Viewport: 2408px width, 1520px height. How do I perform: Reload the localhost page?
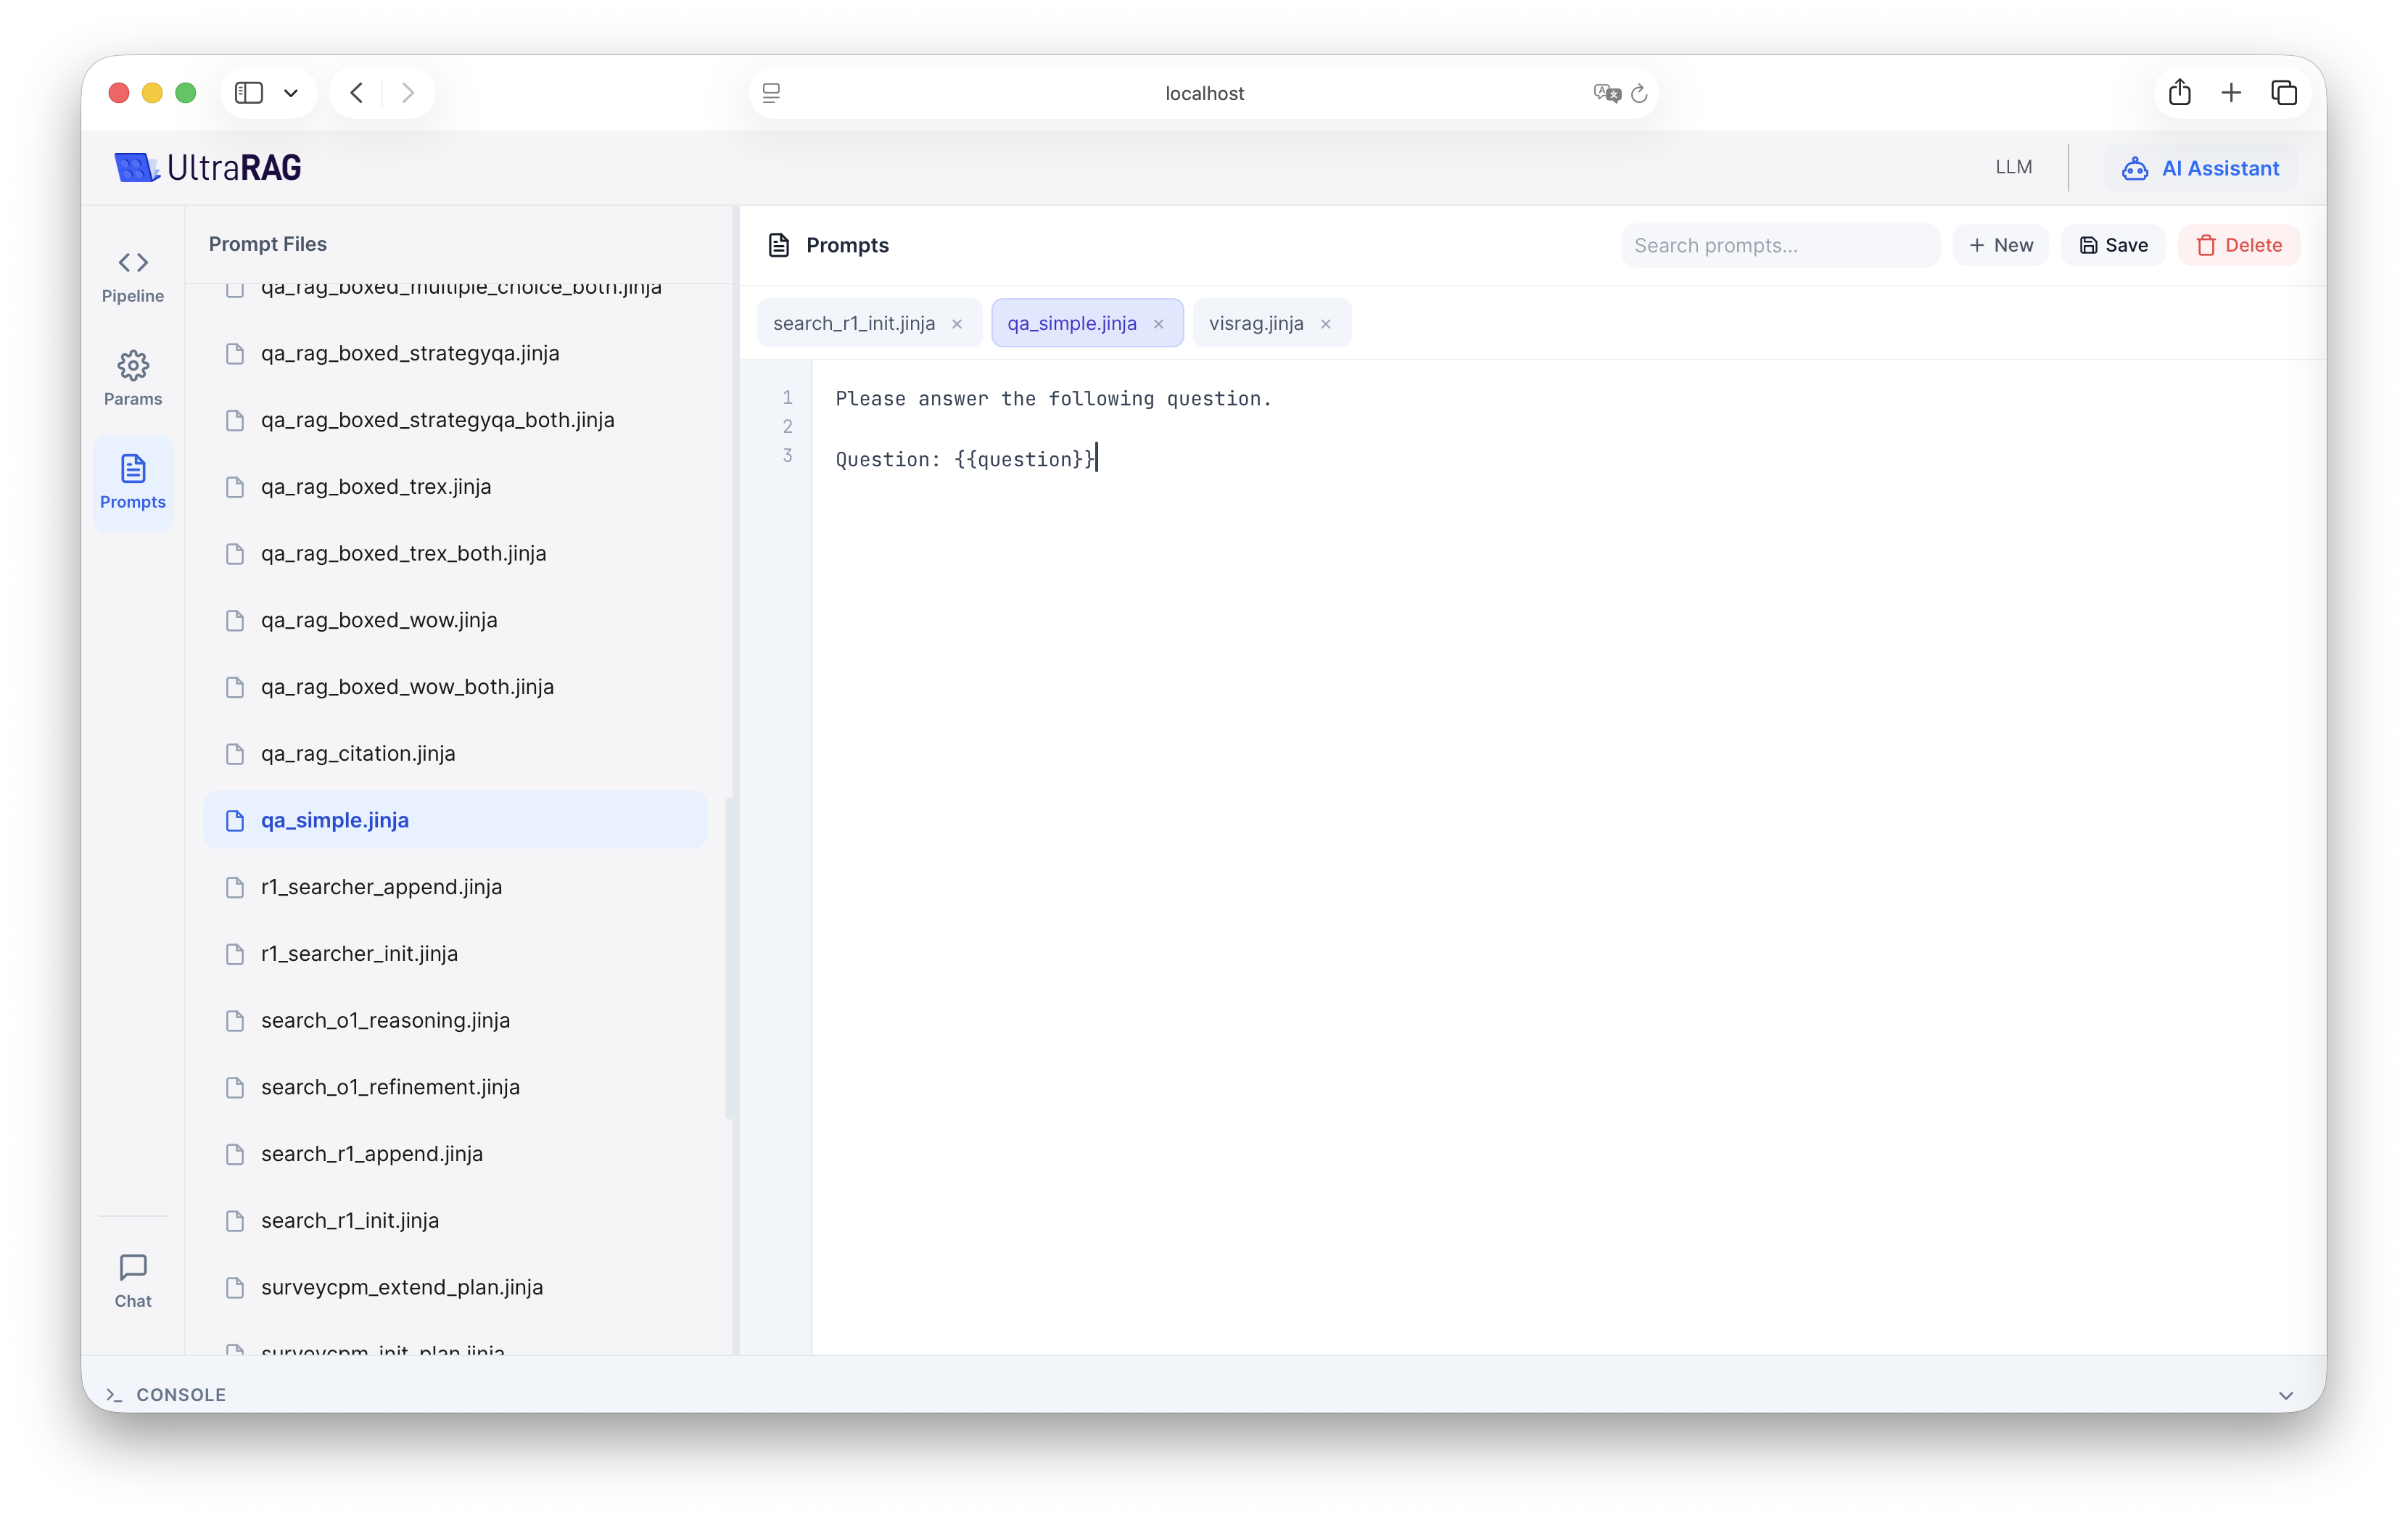(1639, 94)
